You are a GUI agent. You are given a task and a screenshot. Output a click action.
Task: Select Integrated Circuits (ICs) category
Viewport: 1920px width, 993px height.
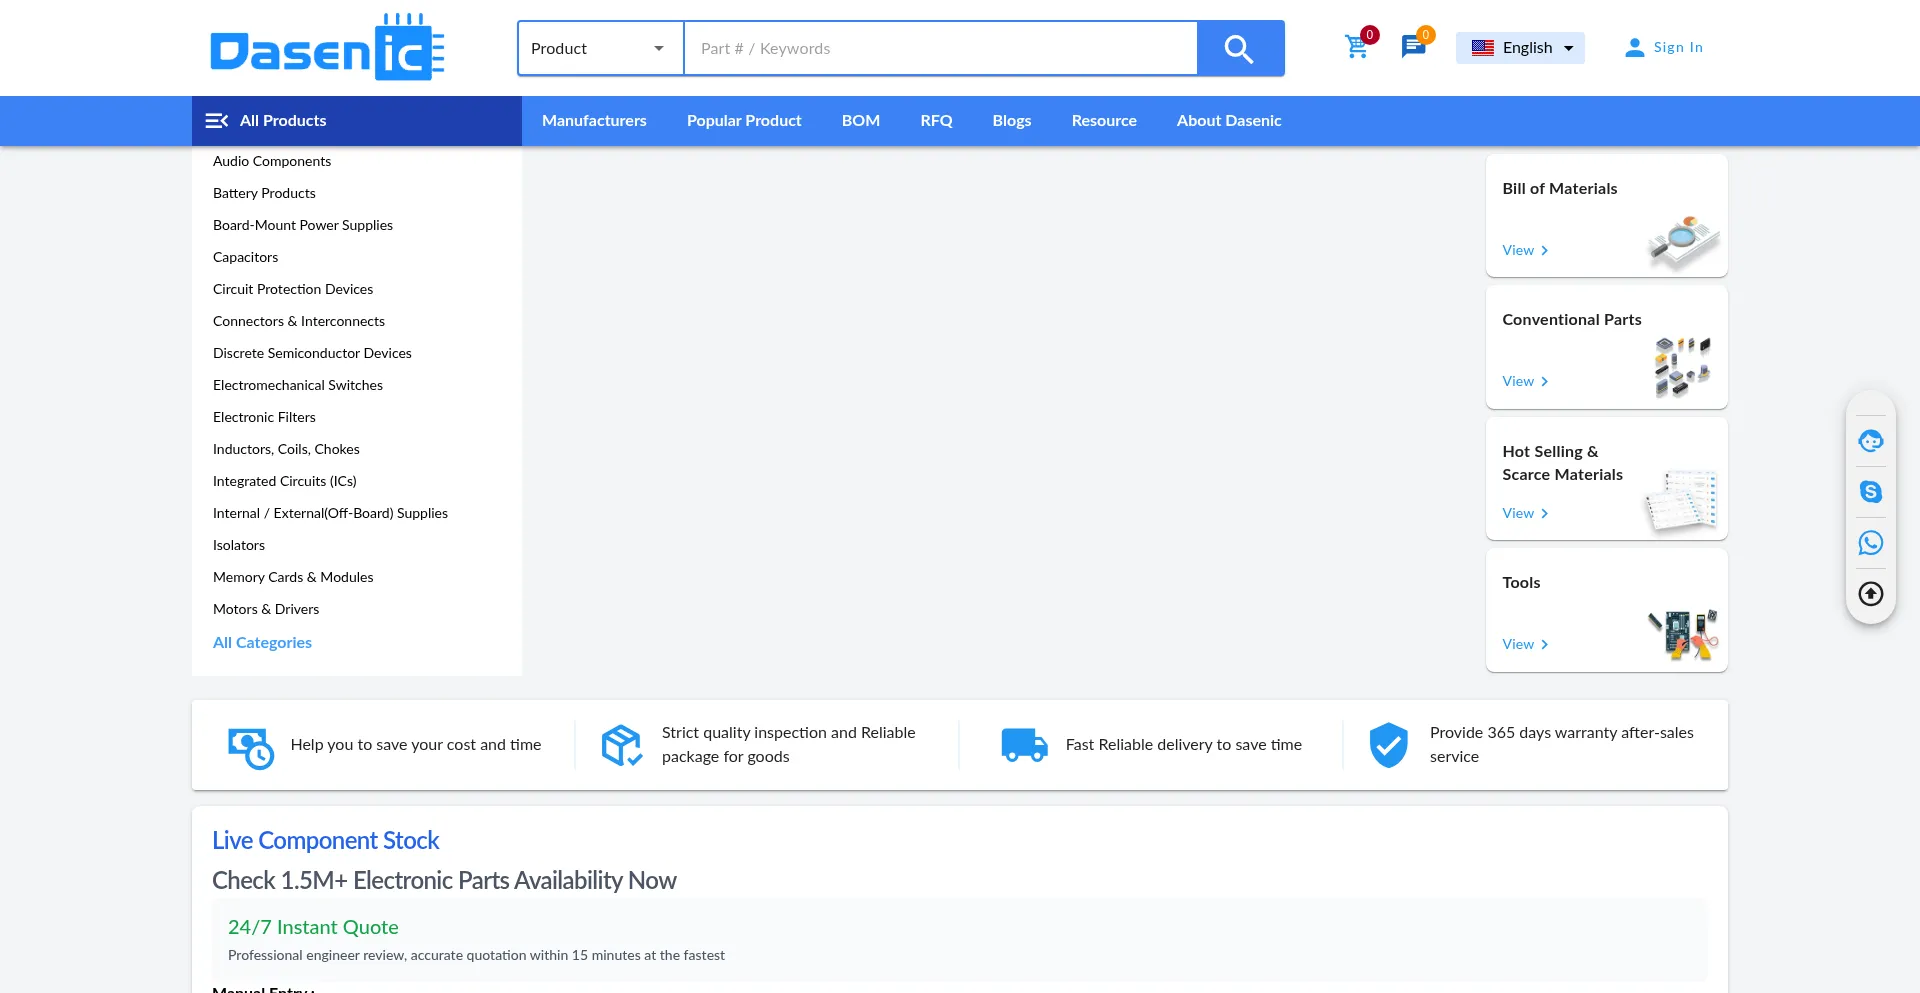[x=285, y=481]
